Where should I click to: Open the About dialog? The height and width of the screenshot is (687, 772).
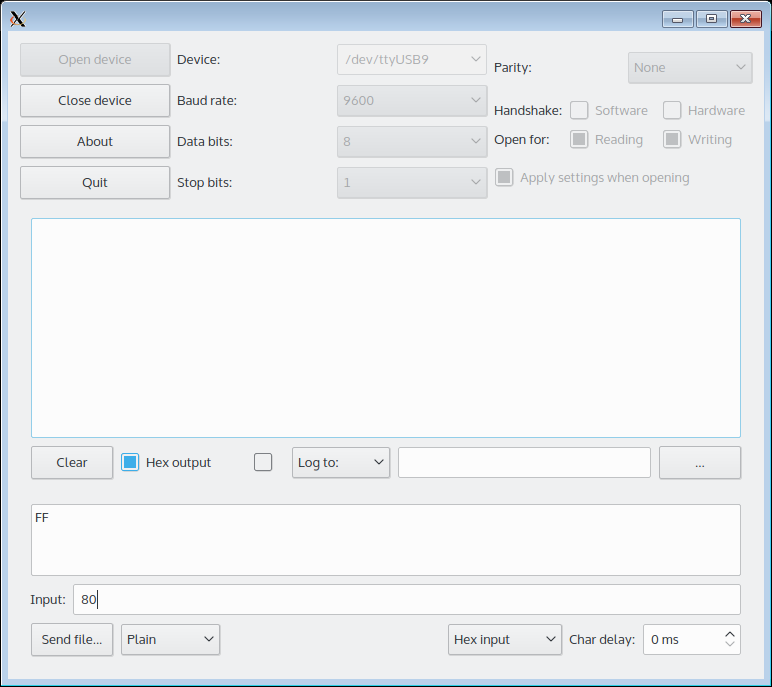tap(95, 141)
